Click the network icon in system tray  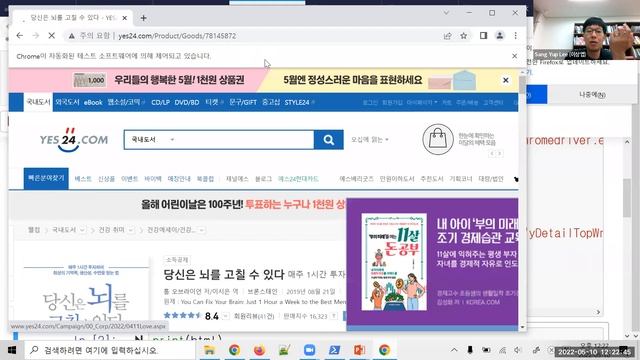tap(502, 350)
